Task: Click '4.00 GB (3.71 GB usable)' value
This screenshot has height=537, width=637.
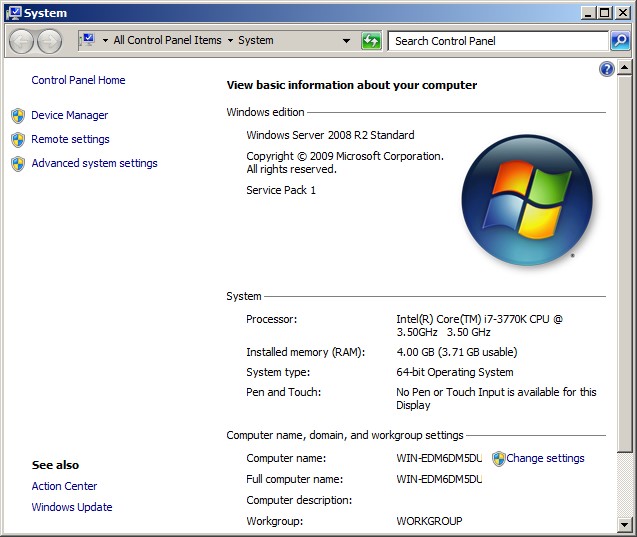Action: coord(457,352)
